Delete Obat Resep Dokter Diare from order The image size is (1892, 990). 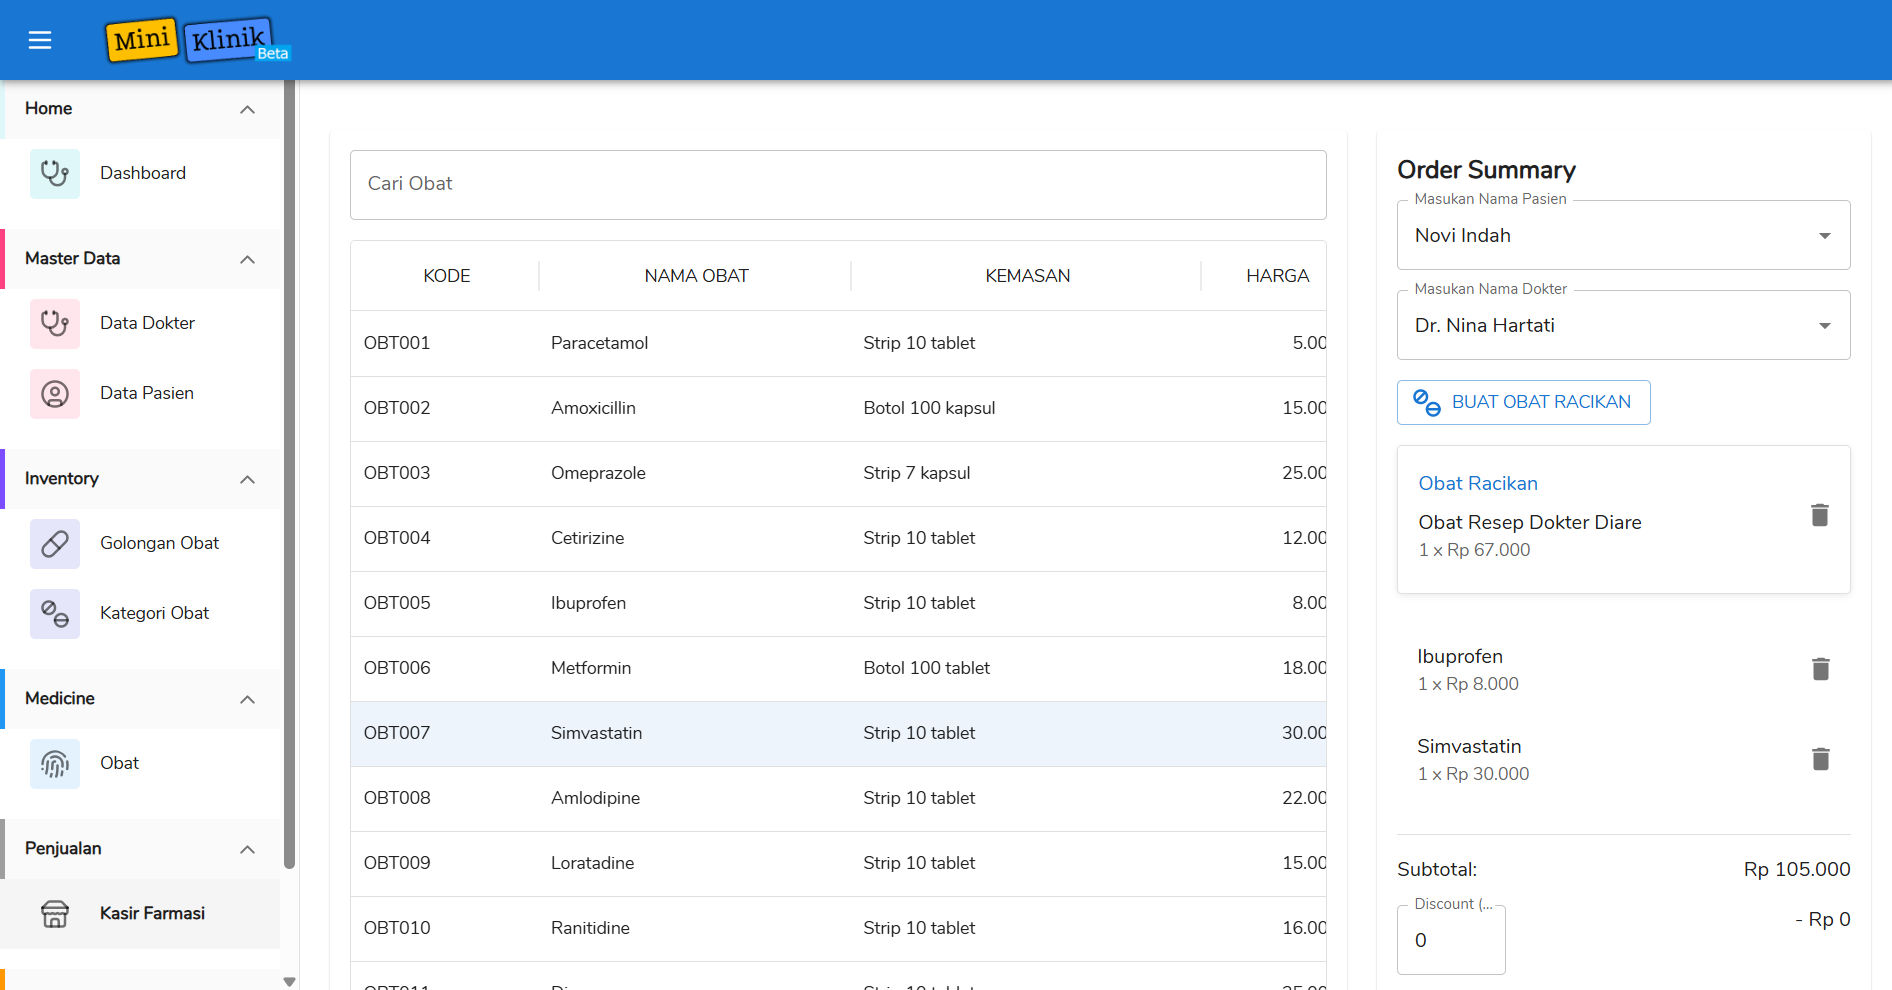[x=1820, y=515]
